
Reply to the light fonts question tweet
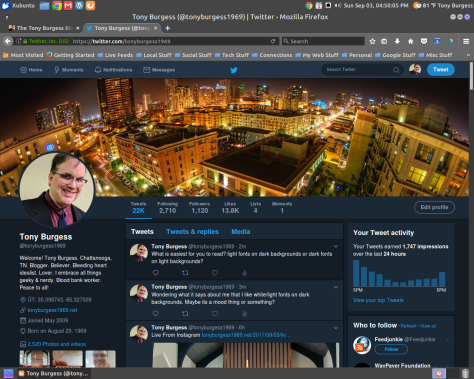click(x=155, y=273)
